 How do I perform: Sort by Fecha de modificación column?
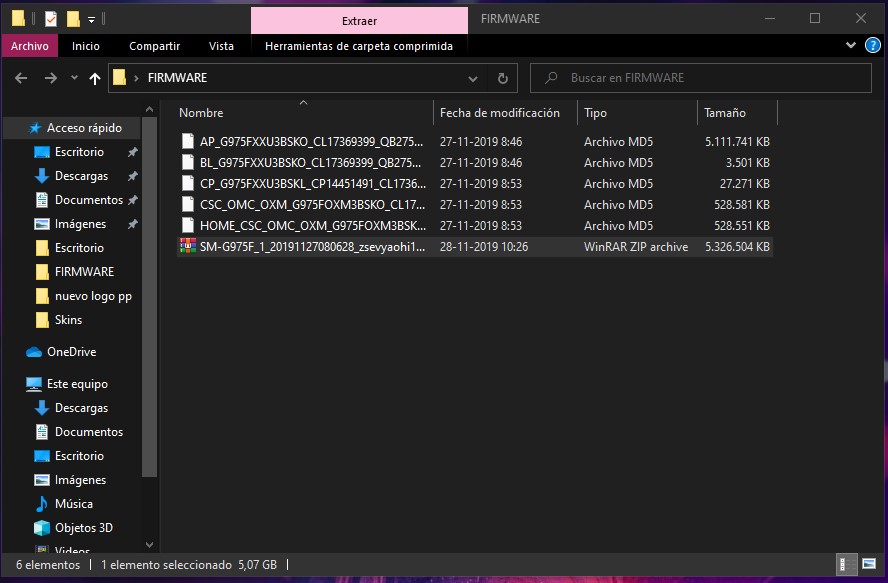click(506, 113)
